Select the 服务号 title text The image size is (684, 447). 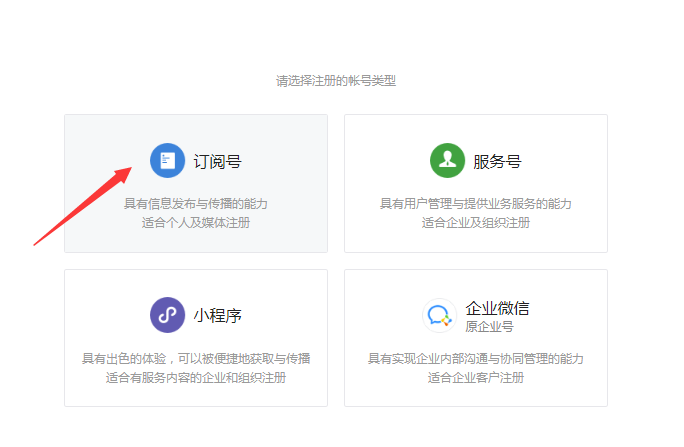(x=497, y=161)
